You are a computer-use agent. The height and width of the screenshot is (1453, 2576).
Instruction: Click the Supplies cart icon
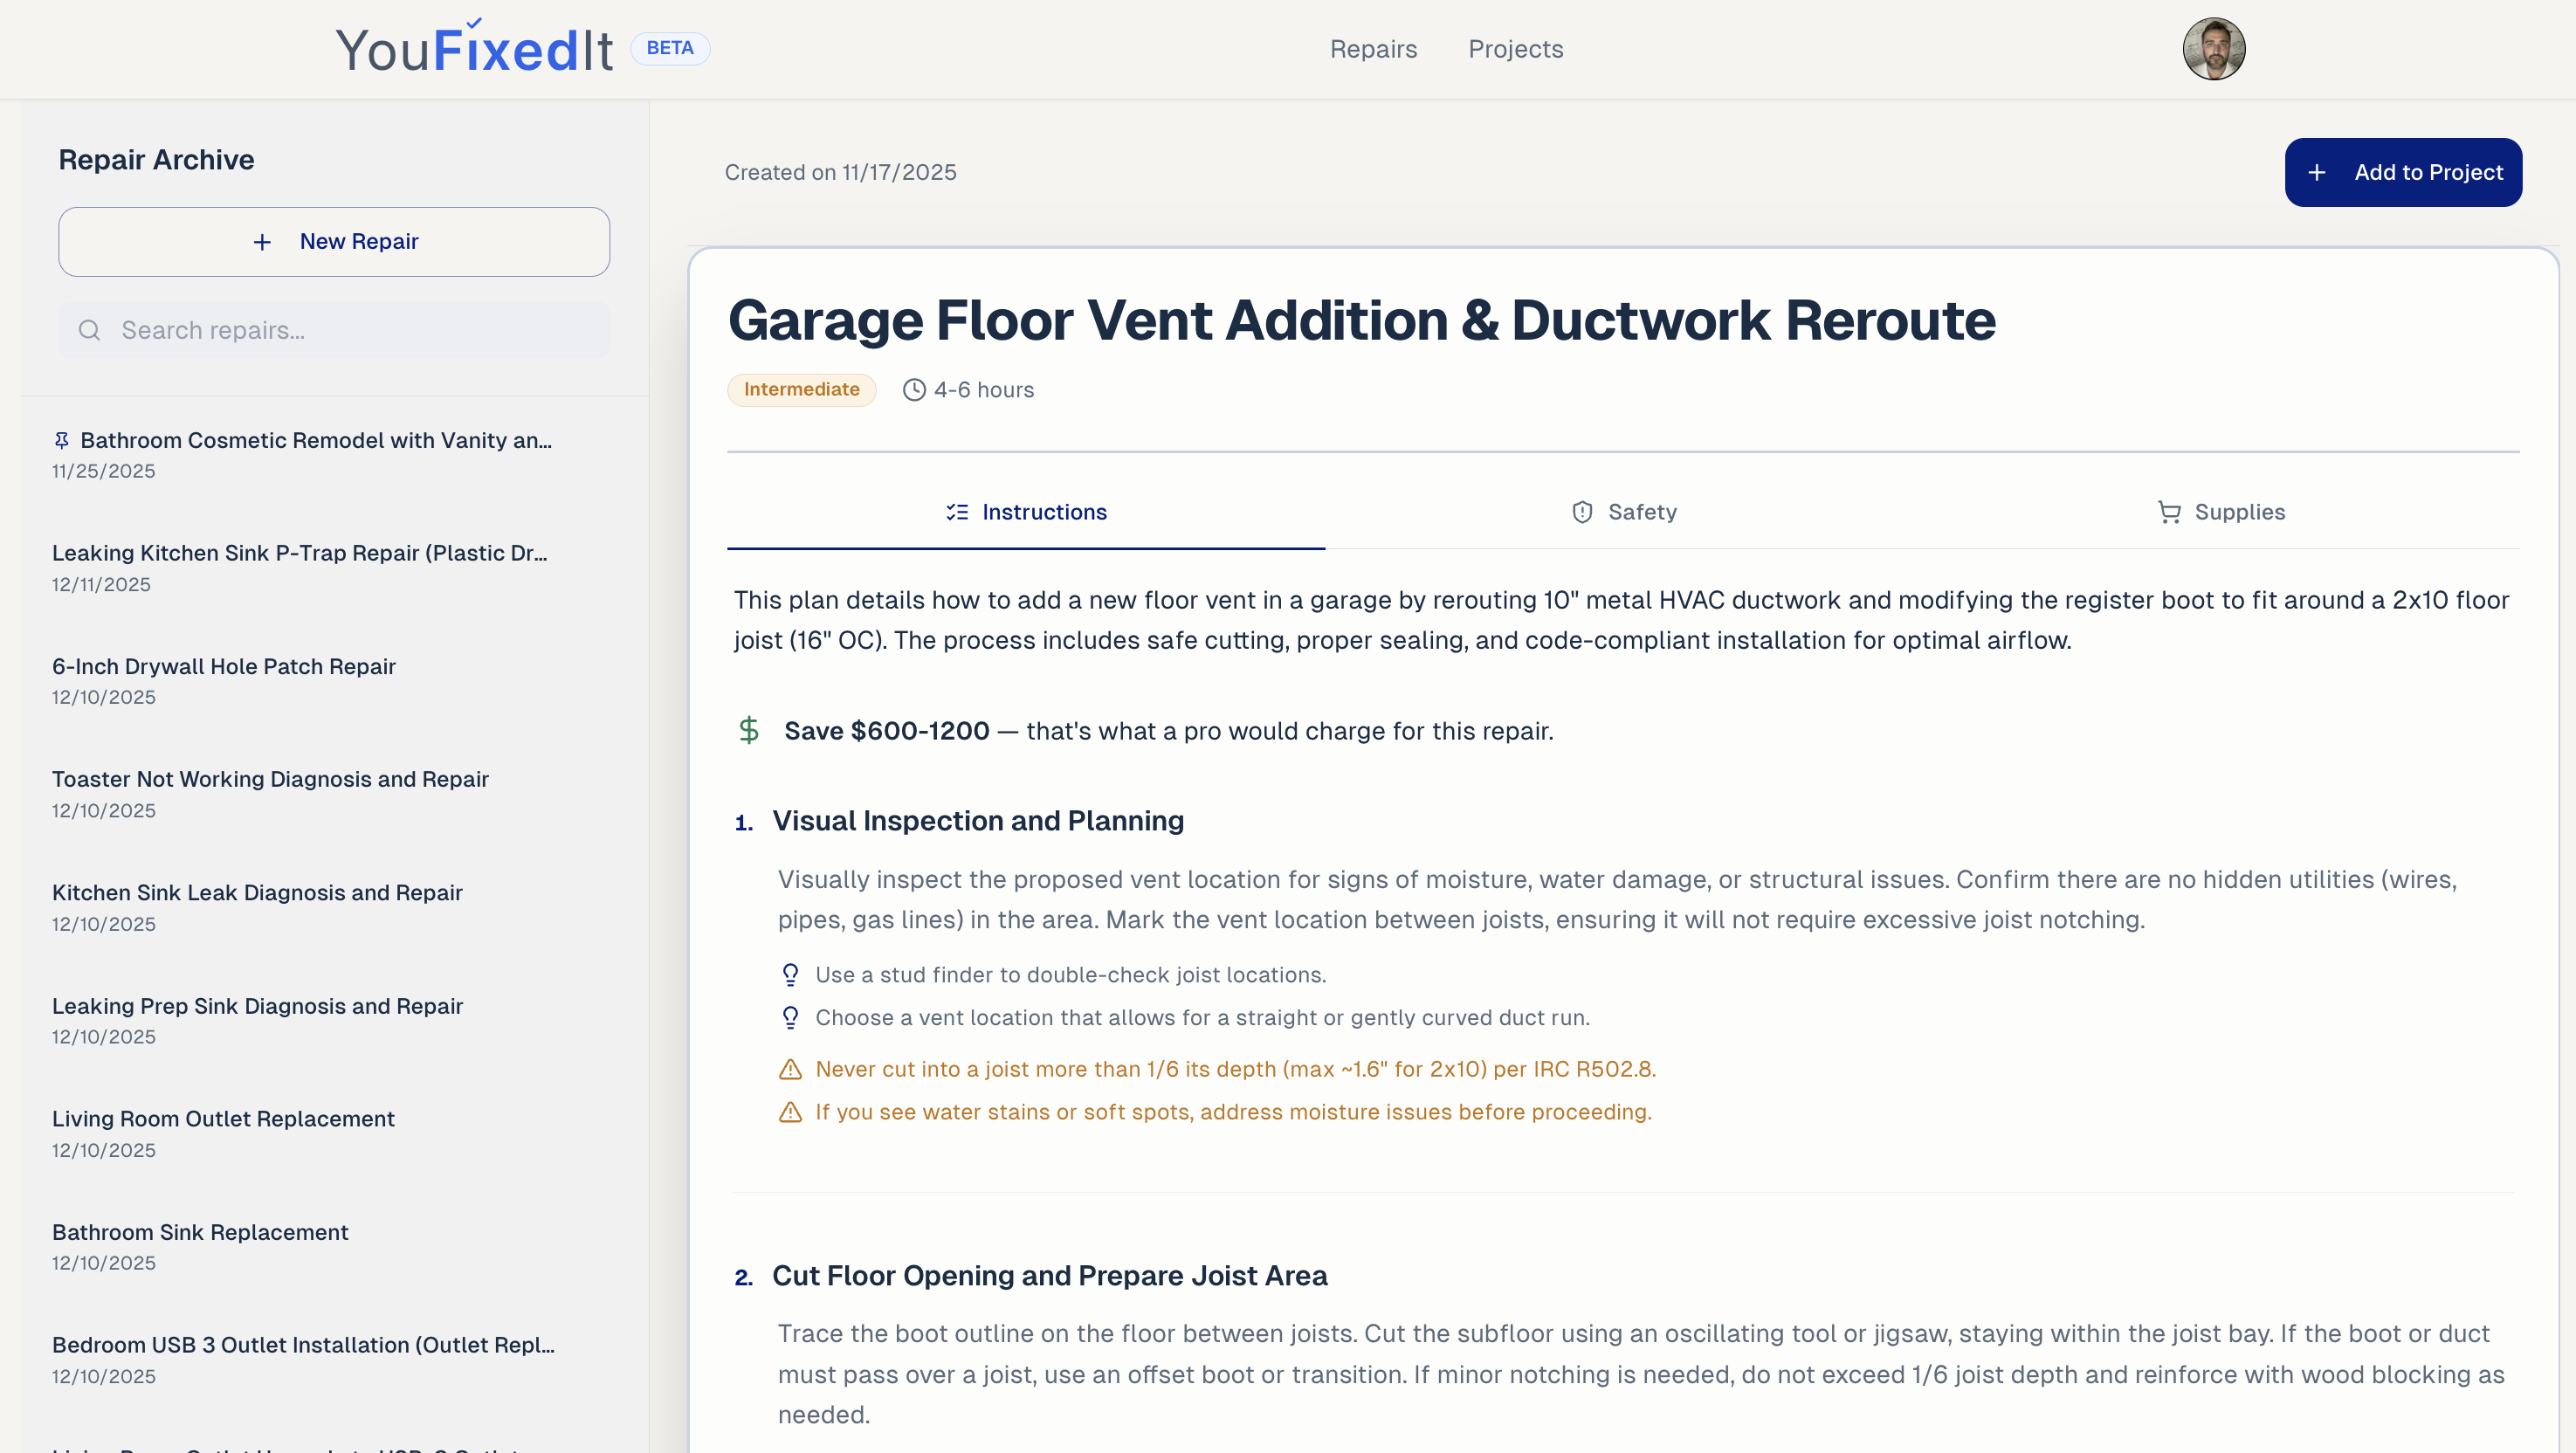2169,512
